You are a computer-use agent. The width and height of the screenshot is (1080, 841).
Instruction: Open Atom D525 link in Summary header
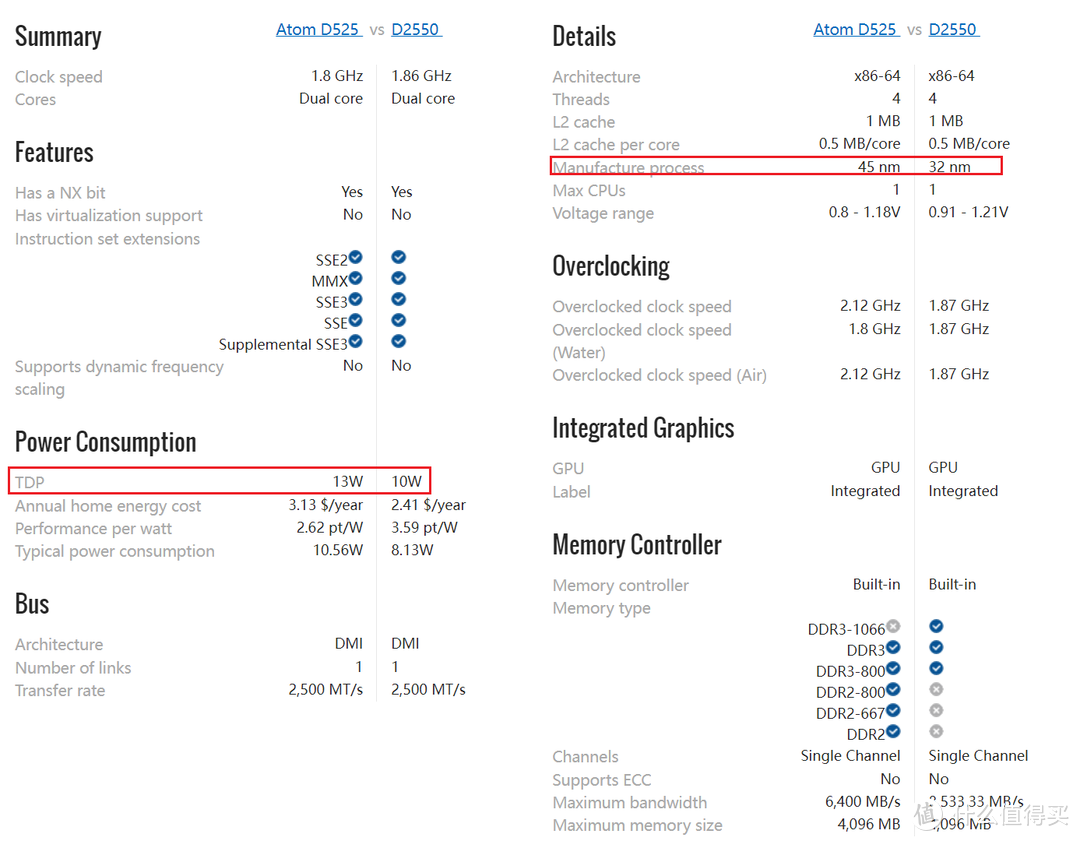coord(319,30)
